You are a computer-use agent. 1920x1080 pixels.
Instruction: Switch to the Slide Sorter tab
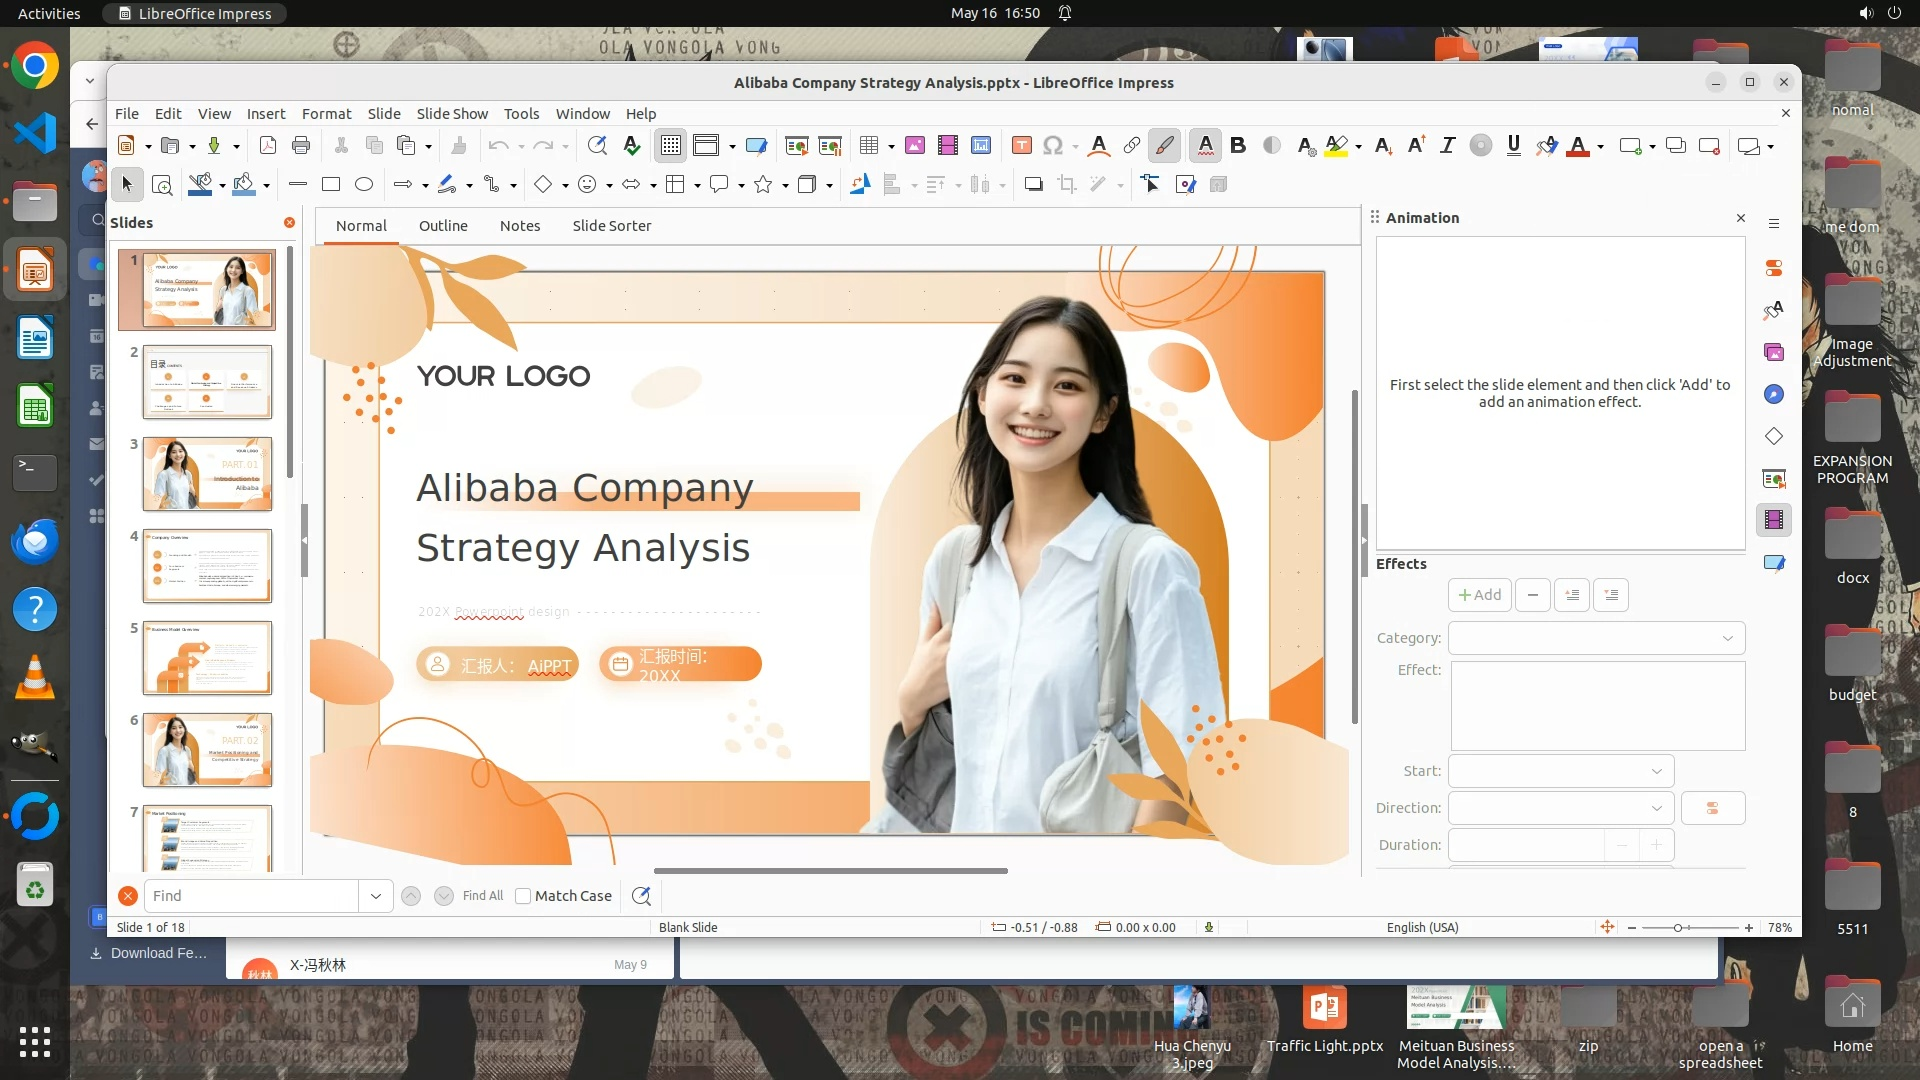click(x=611, y=226)
